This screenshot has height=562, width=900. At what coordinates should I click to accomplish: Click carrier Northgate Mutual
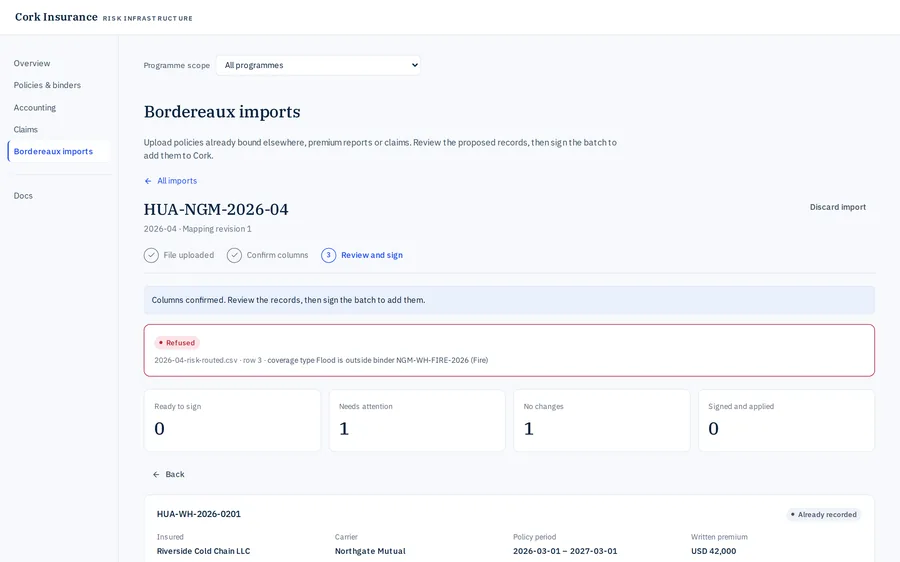click(x=370, y=551)
